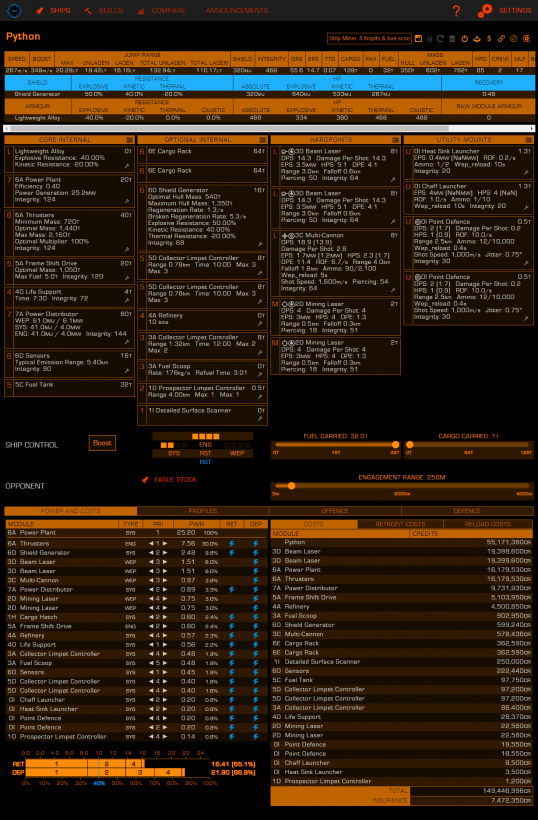This screenshot has width=538, height=820.
Task: Click the Coriolis logo icon
Action: click(14, 10)
